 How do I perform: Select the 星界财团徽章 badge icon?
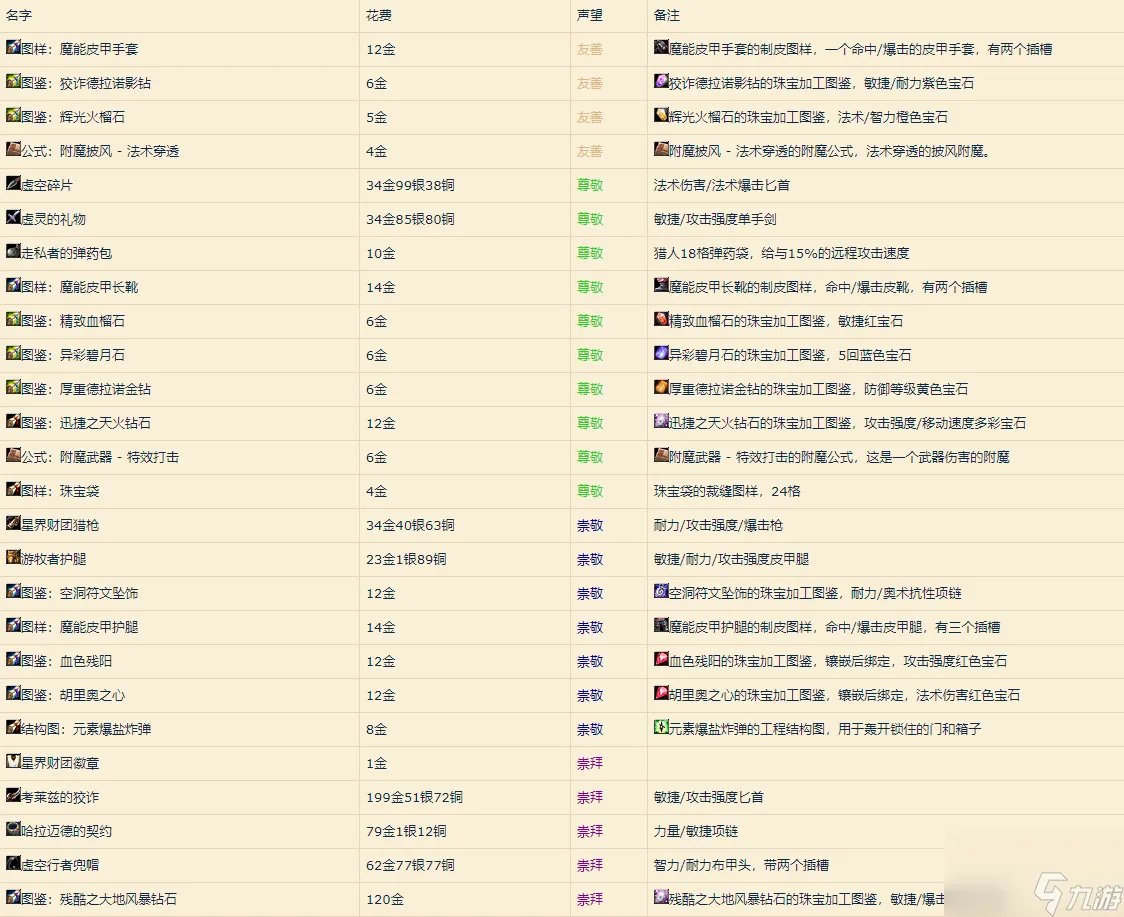pyautogui.click(x=10, y=763)
